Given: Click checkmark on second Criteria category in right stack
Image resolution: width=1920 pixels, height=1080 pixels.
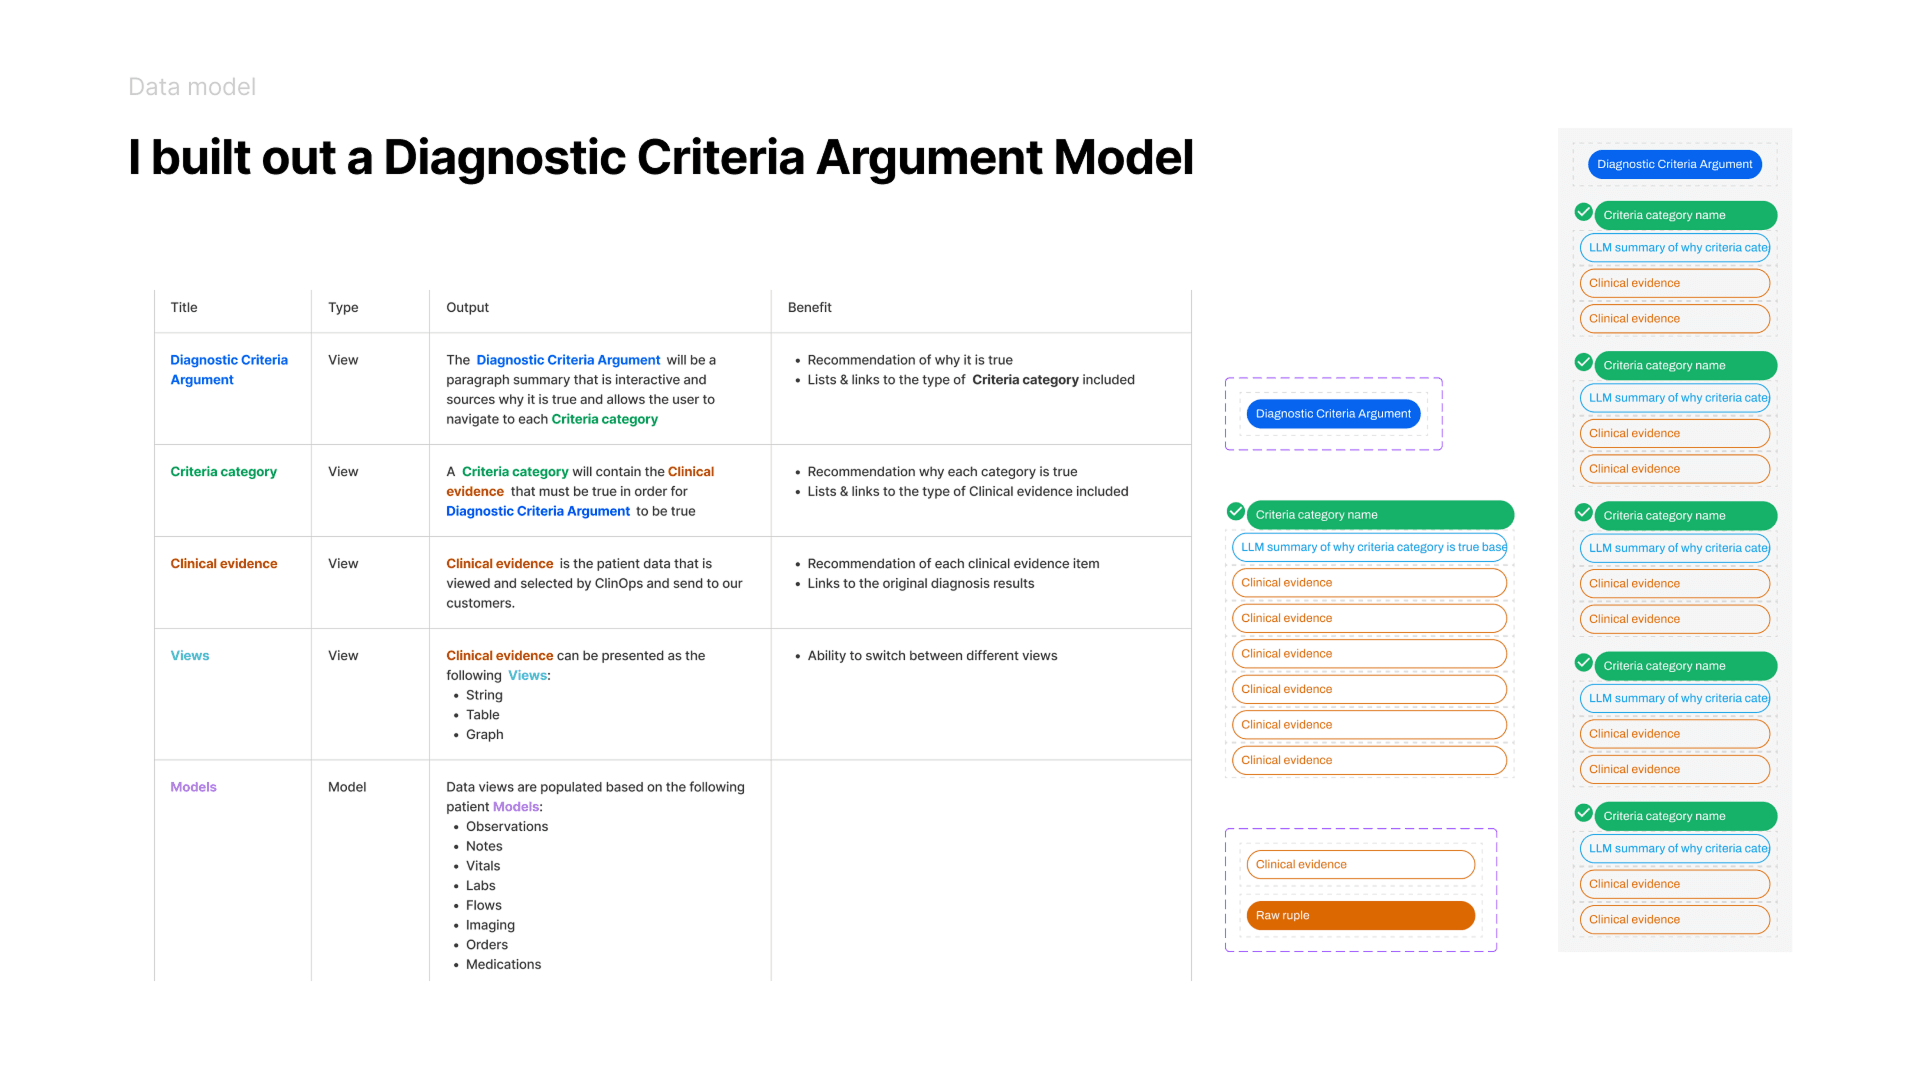Looking at the screenshot, I should pos(1583,362).
